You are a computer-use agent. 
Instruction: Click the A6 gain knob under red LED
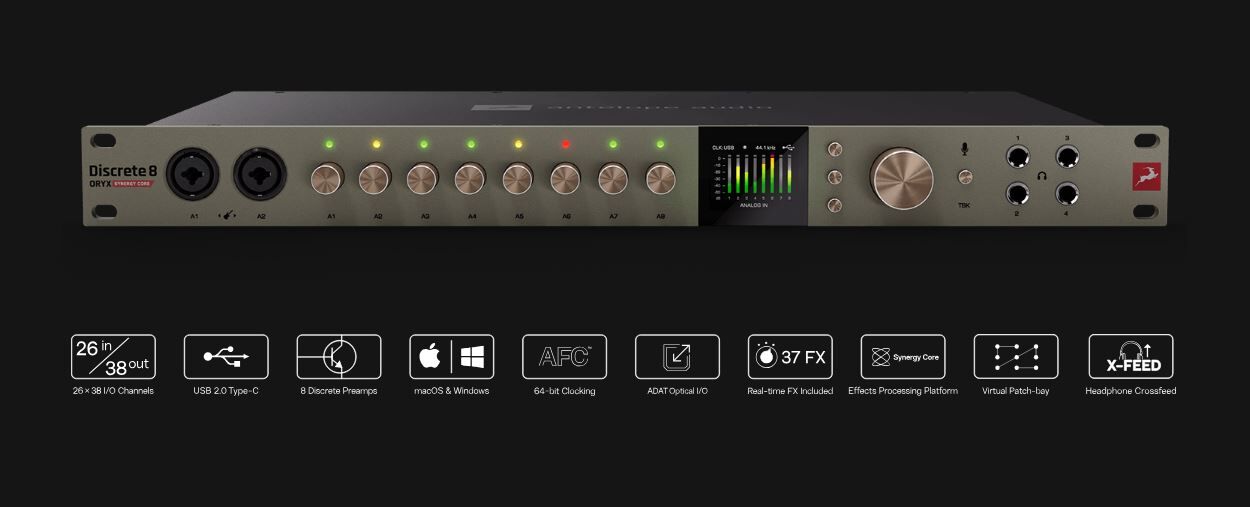tap(566, 179)
